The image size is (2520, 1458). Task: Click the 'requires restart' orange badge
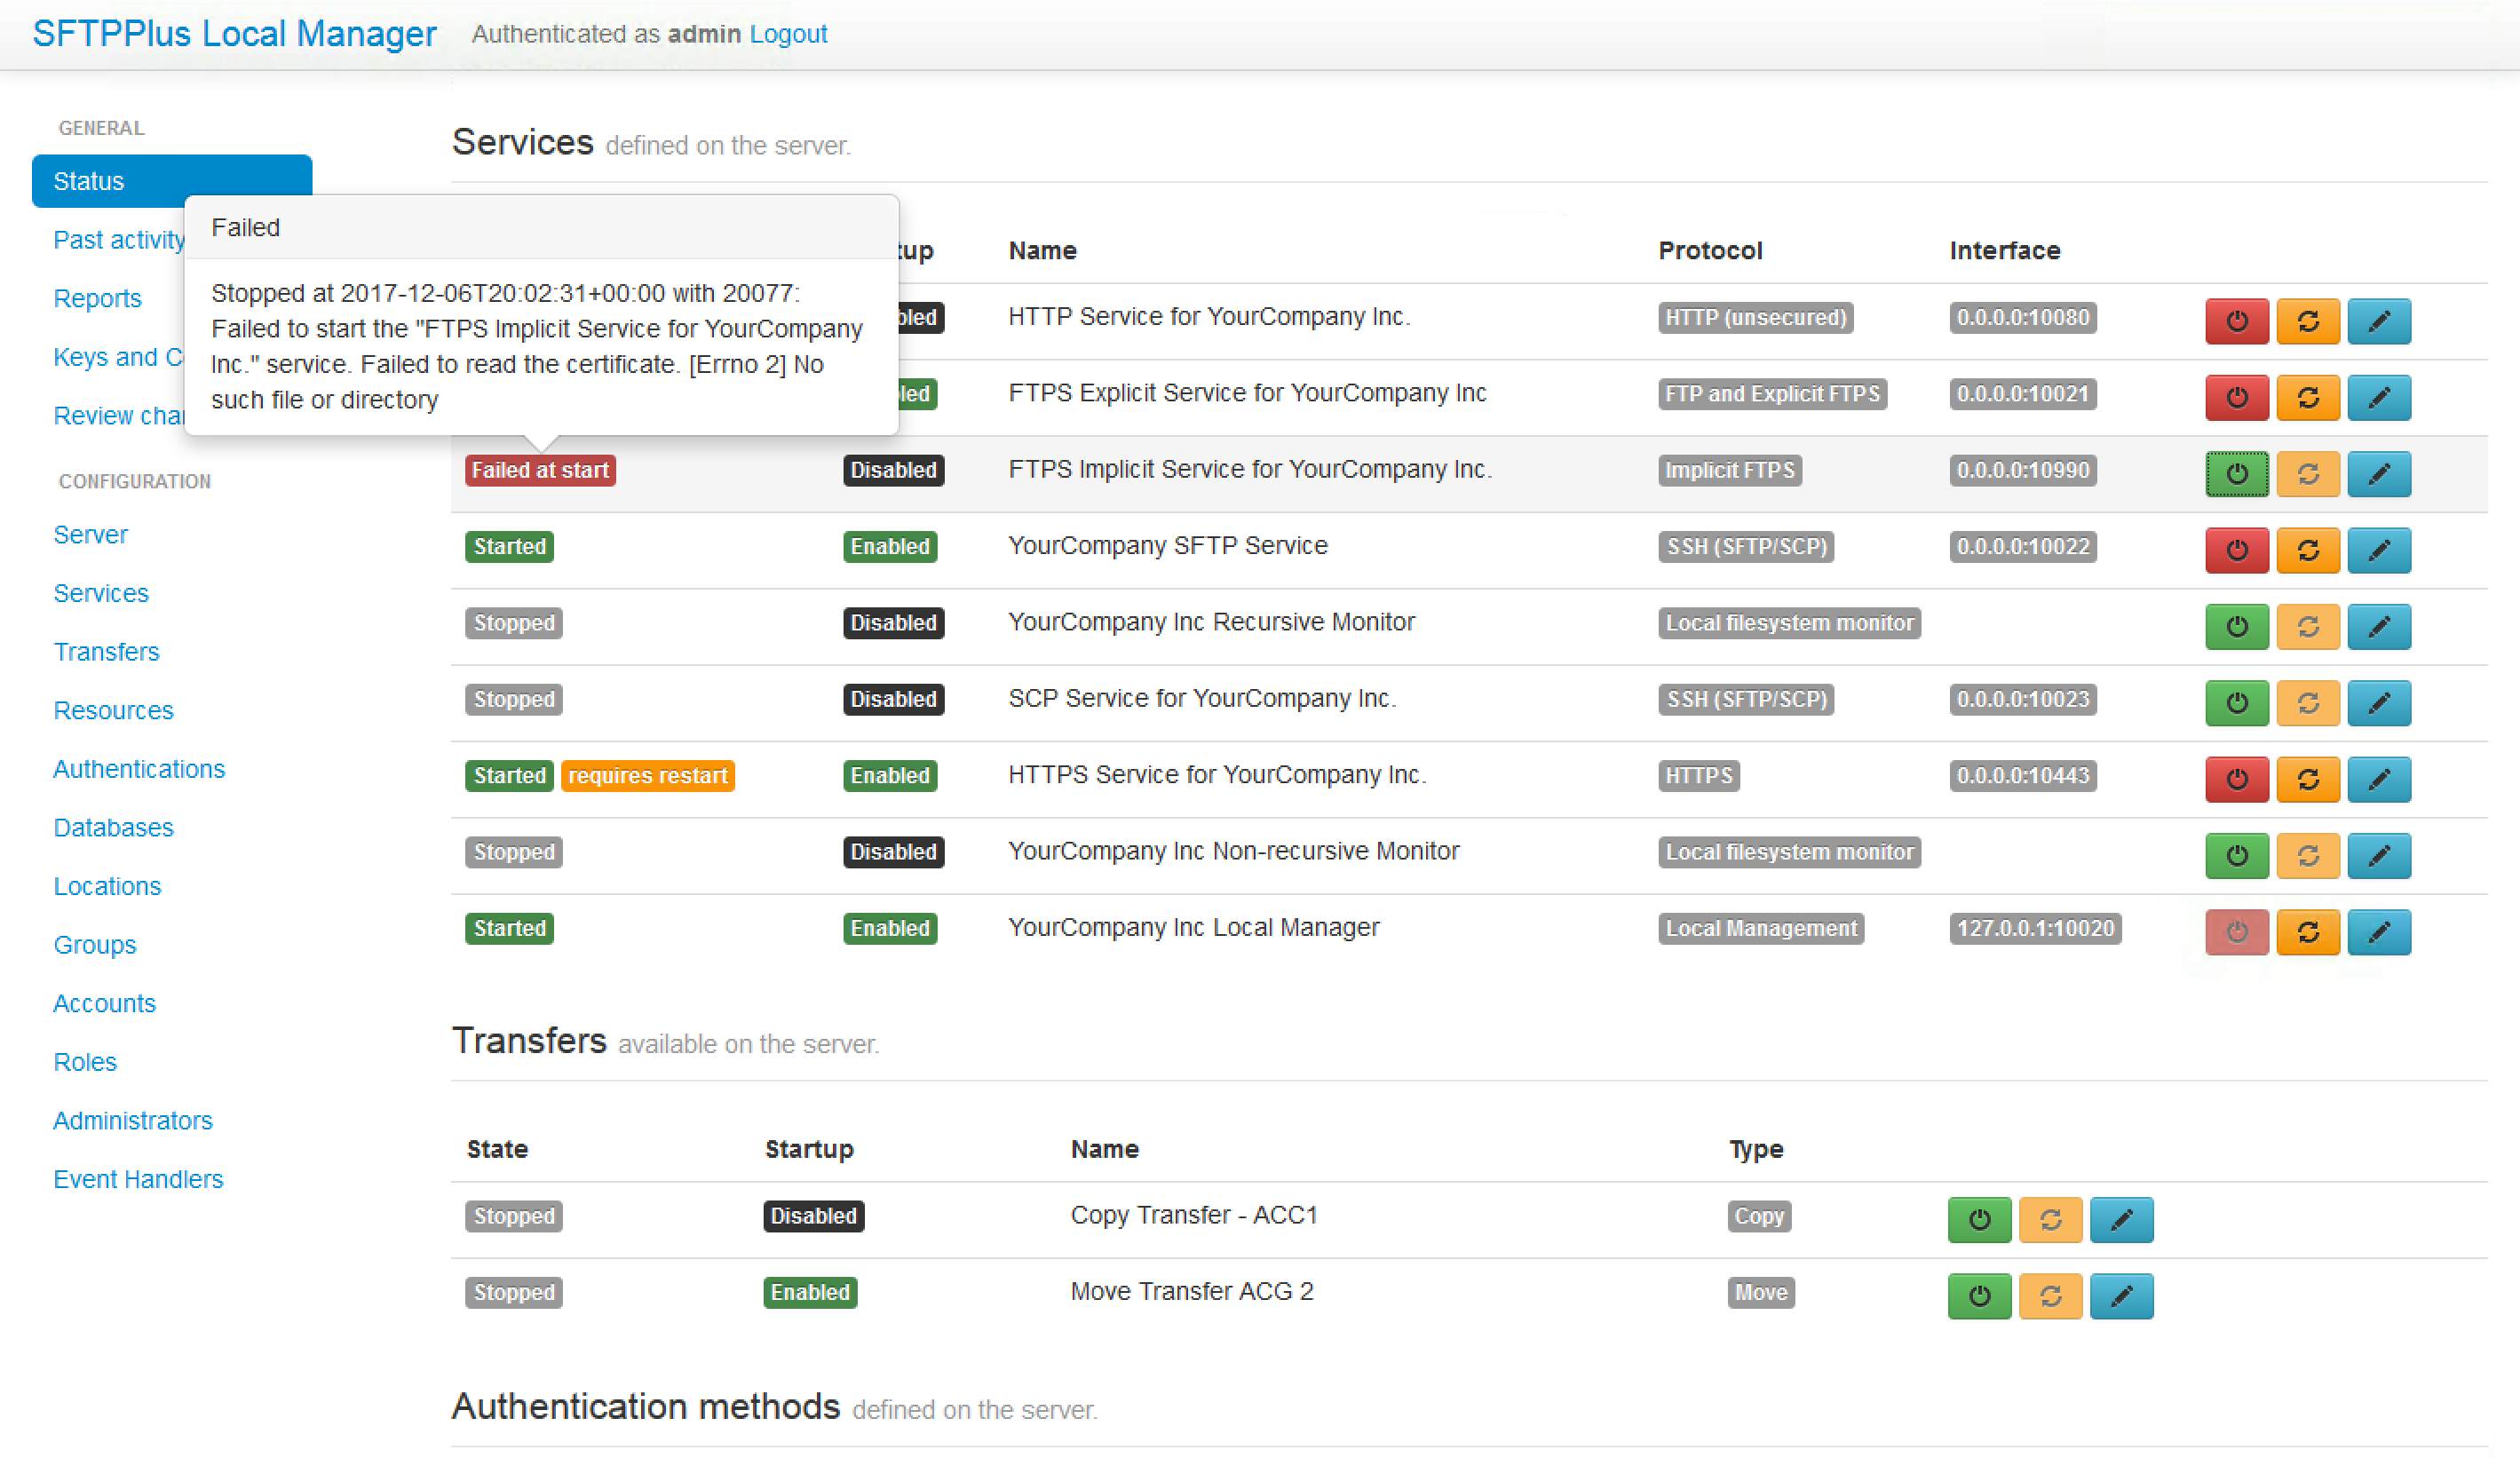click(647, 776)
